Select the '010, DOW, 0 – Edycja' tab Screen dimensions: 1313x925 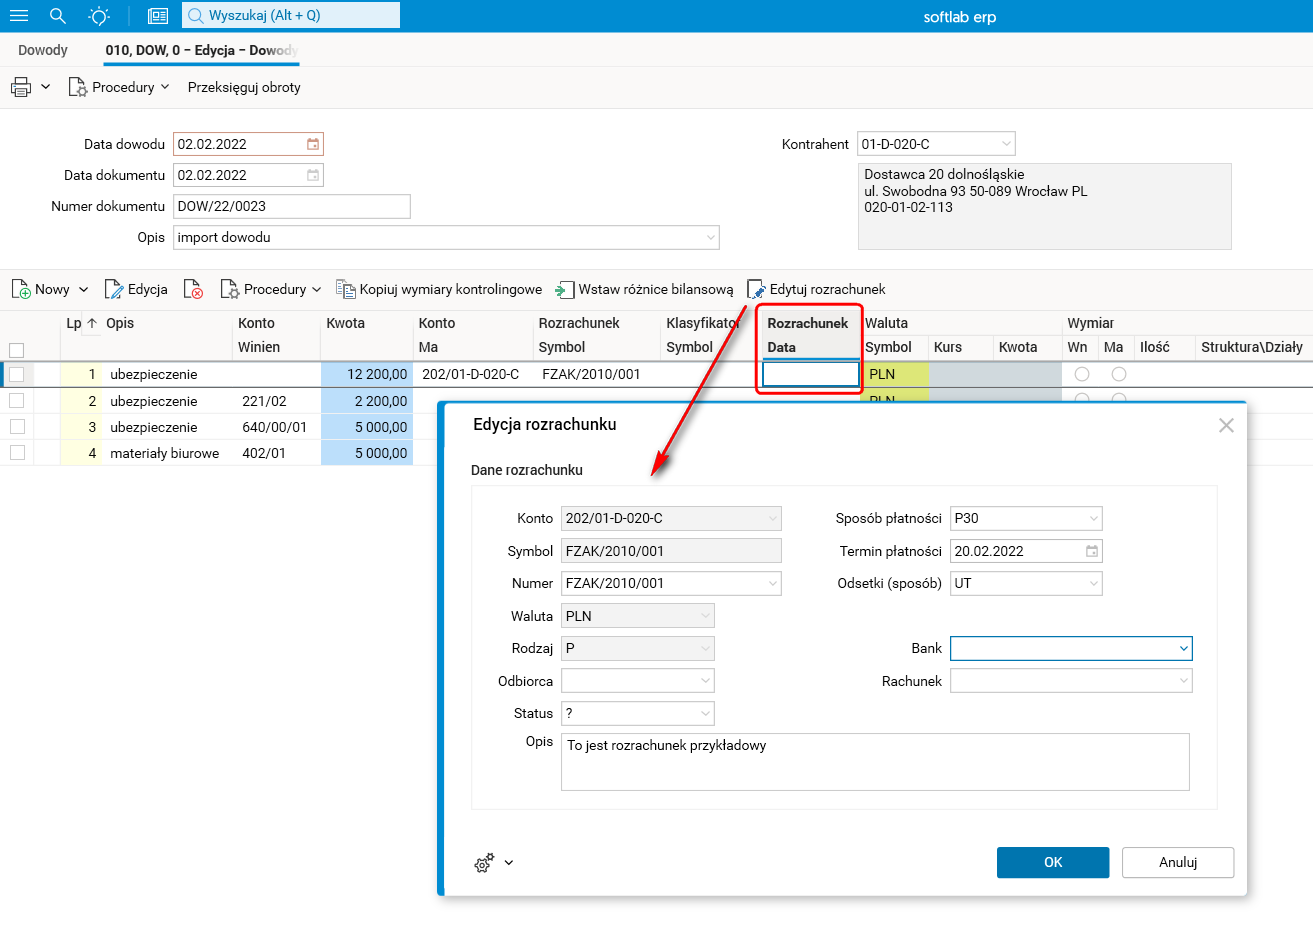(x=201, y=50)
